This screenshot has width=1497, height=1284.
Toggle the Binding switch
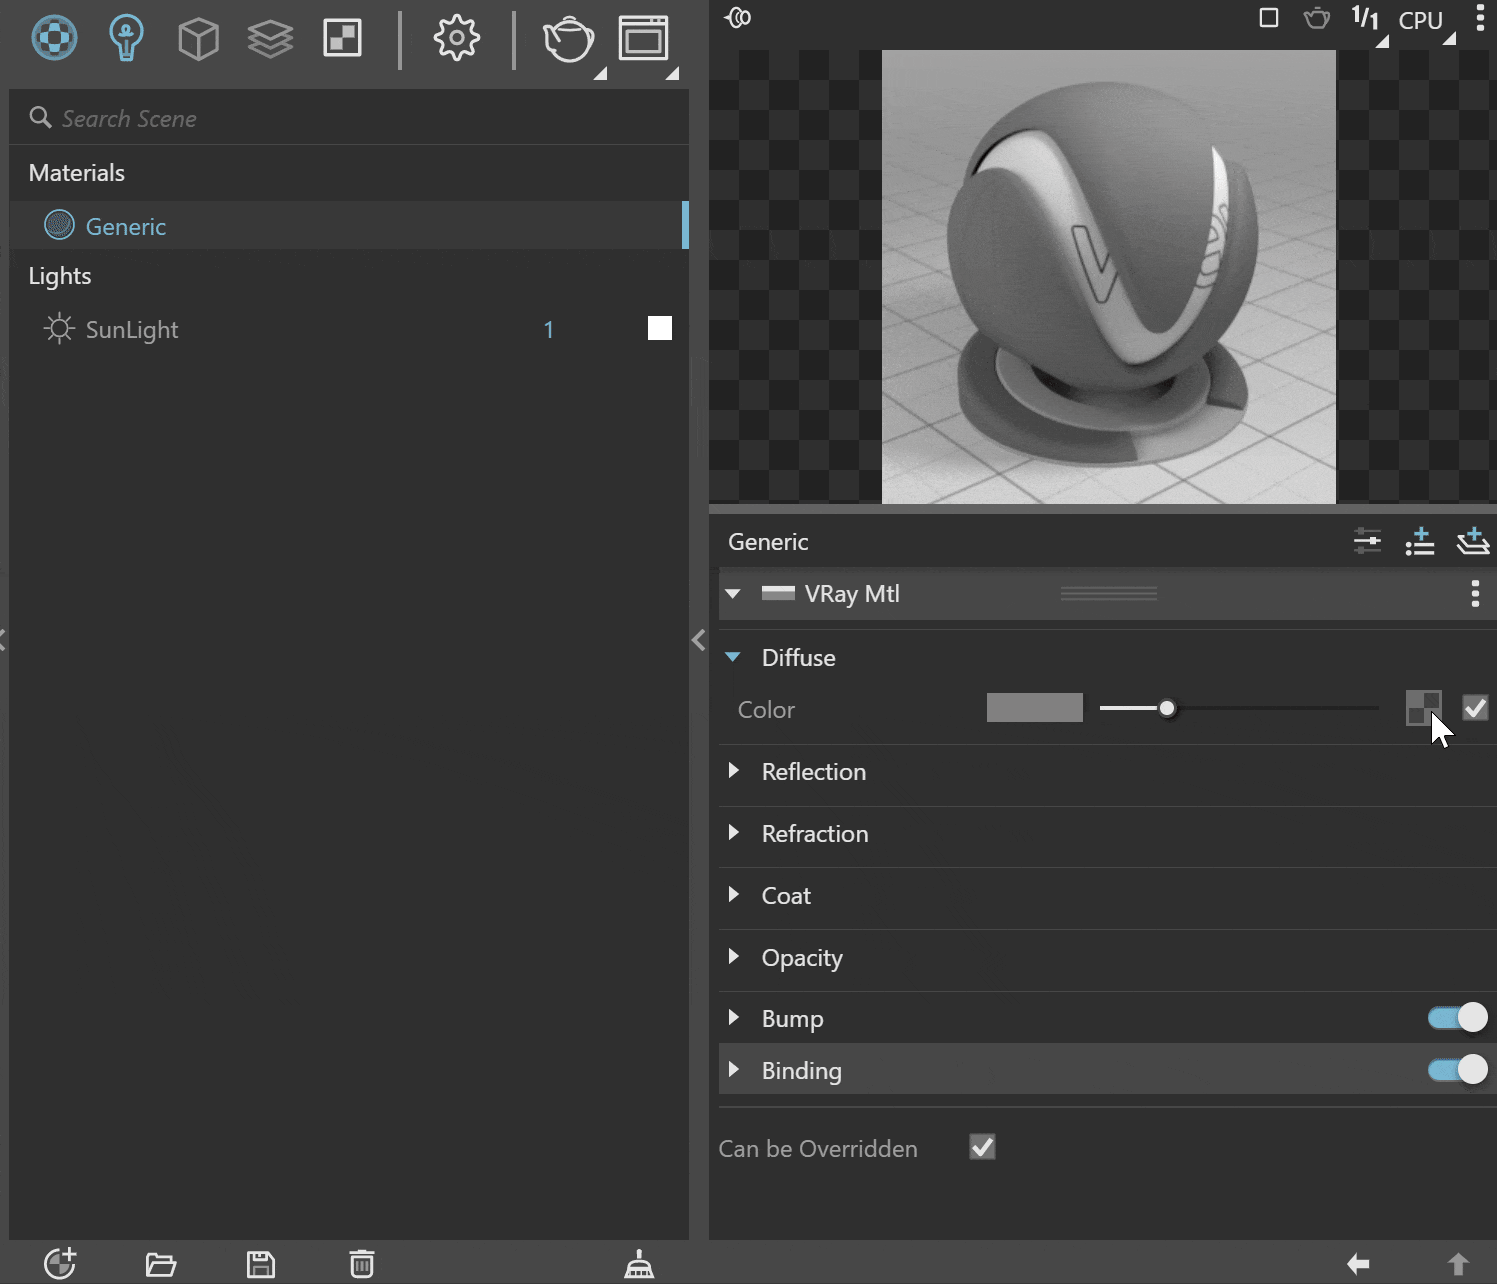point(1458,1070)
